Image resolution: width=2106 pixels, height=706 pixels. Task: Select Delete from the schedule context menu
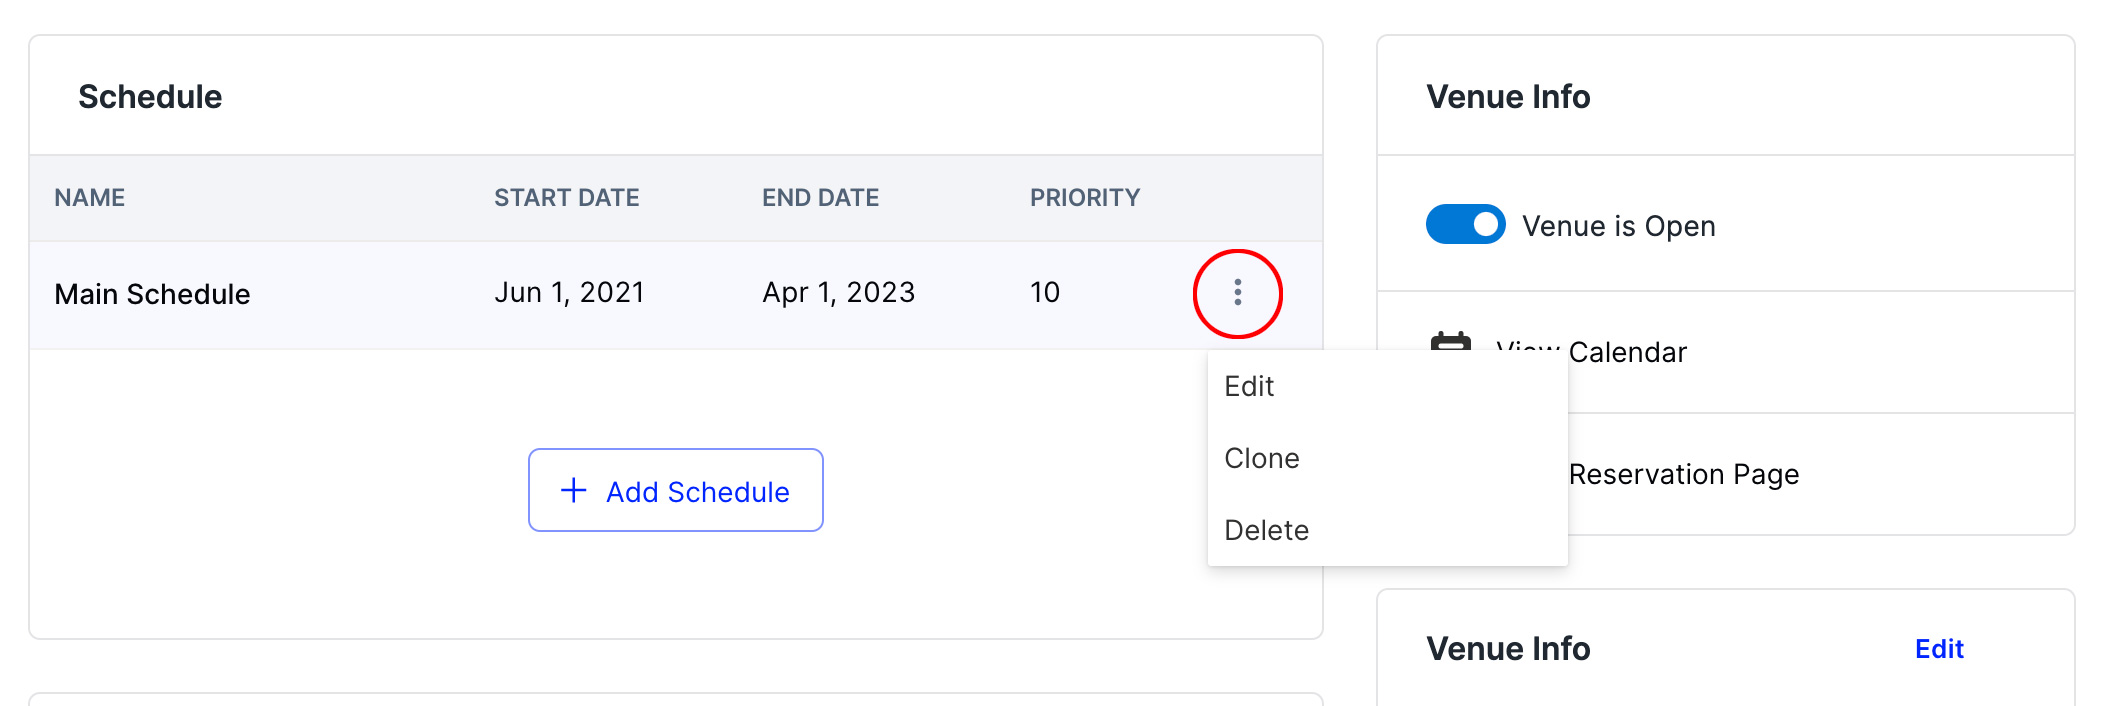(x=1266, y=531)
